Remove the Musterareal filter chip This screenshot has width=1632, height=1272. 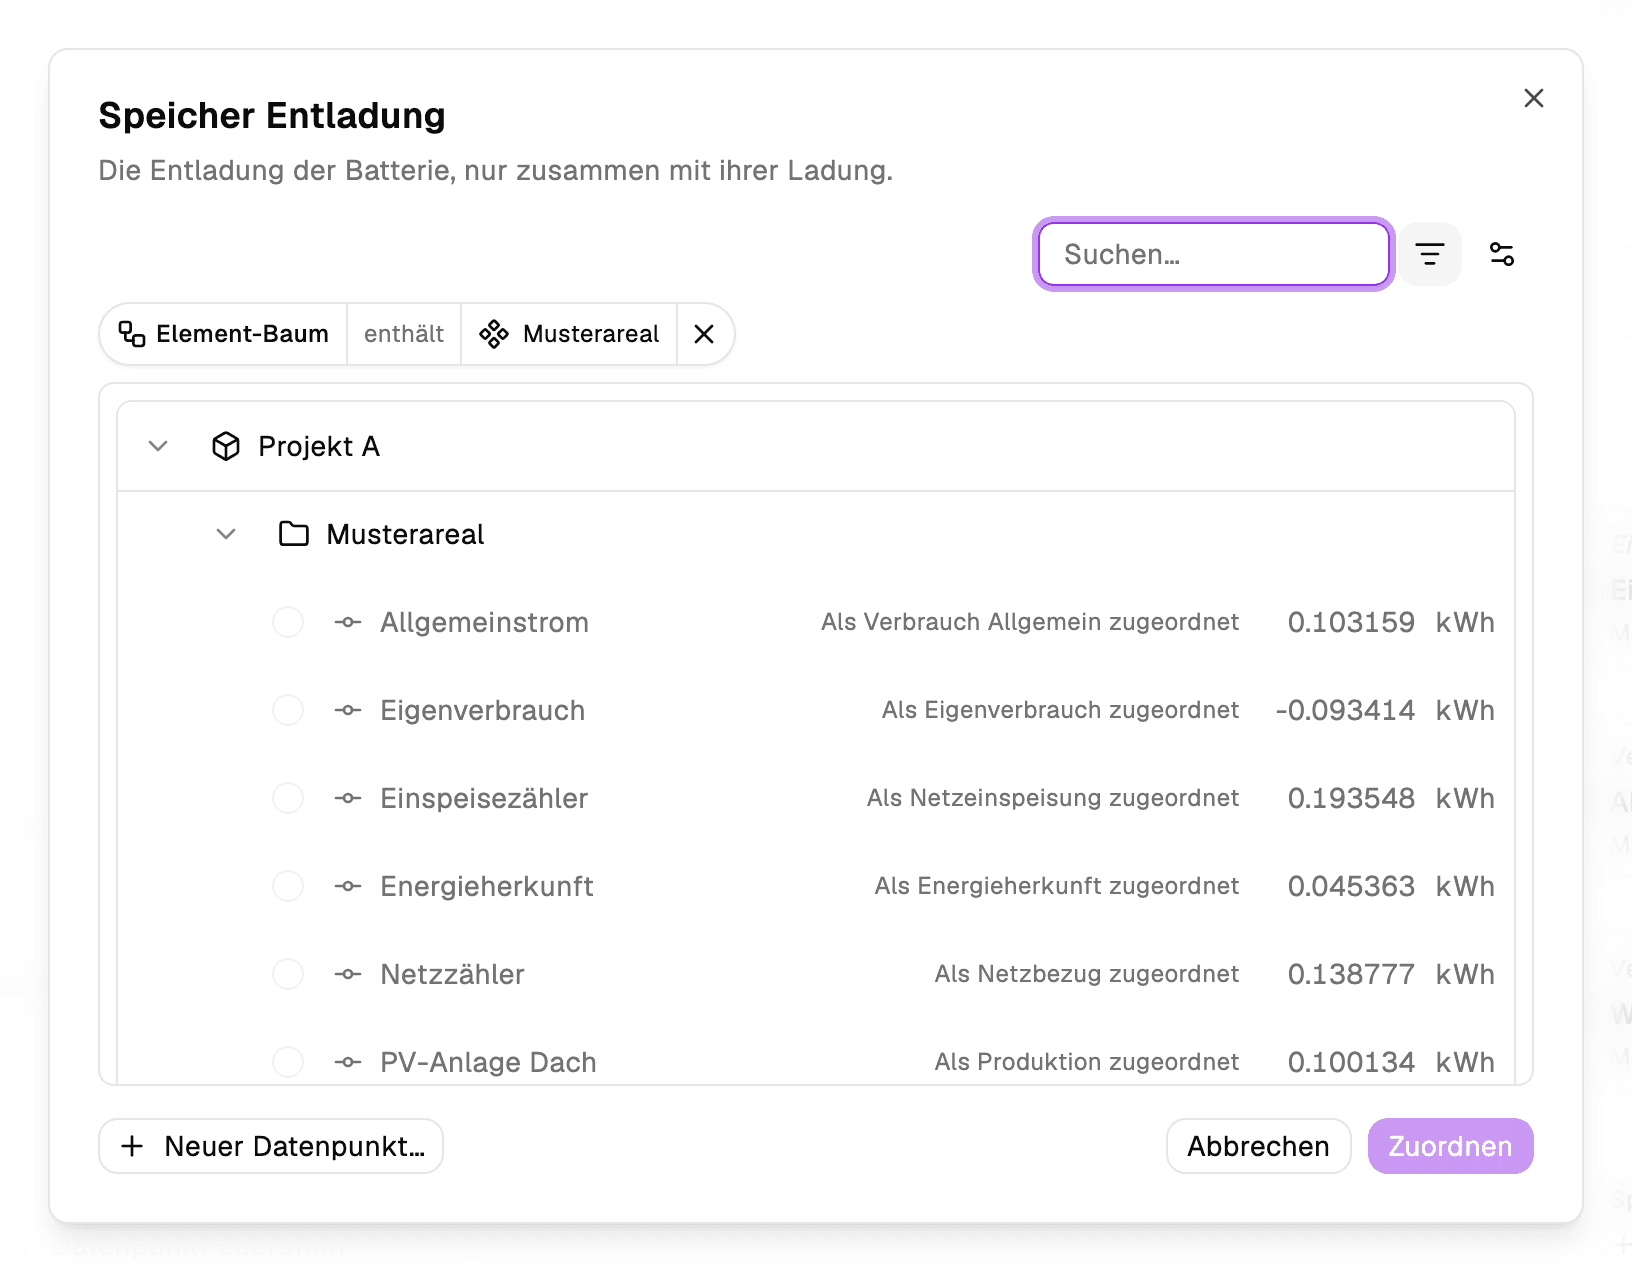click(704, 334)
